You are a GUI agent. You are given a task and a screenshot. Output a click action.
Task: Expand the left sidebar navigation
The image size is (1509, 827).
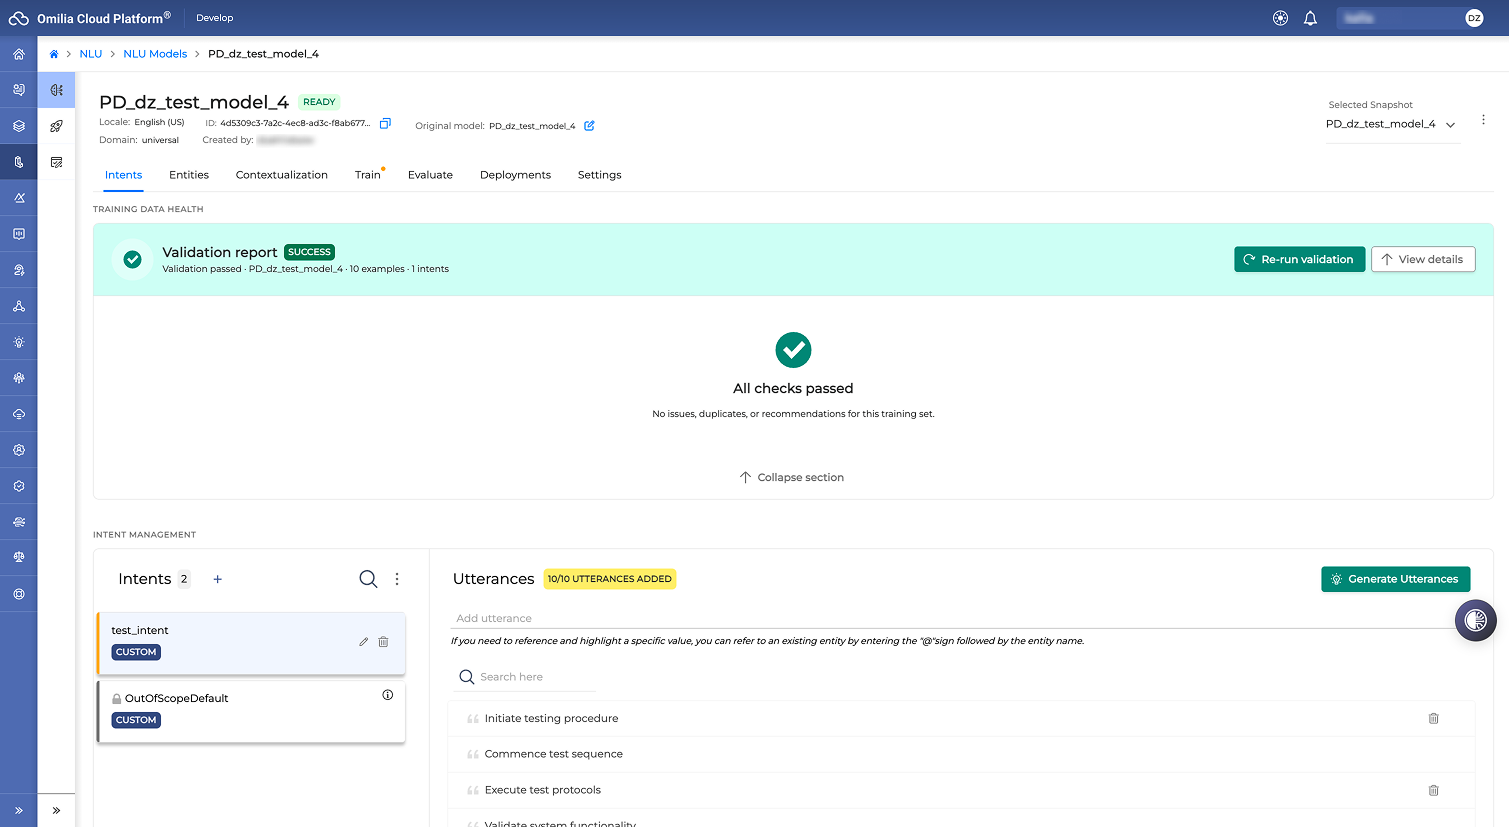19,810
